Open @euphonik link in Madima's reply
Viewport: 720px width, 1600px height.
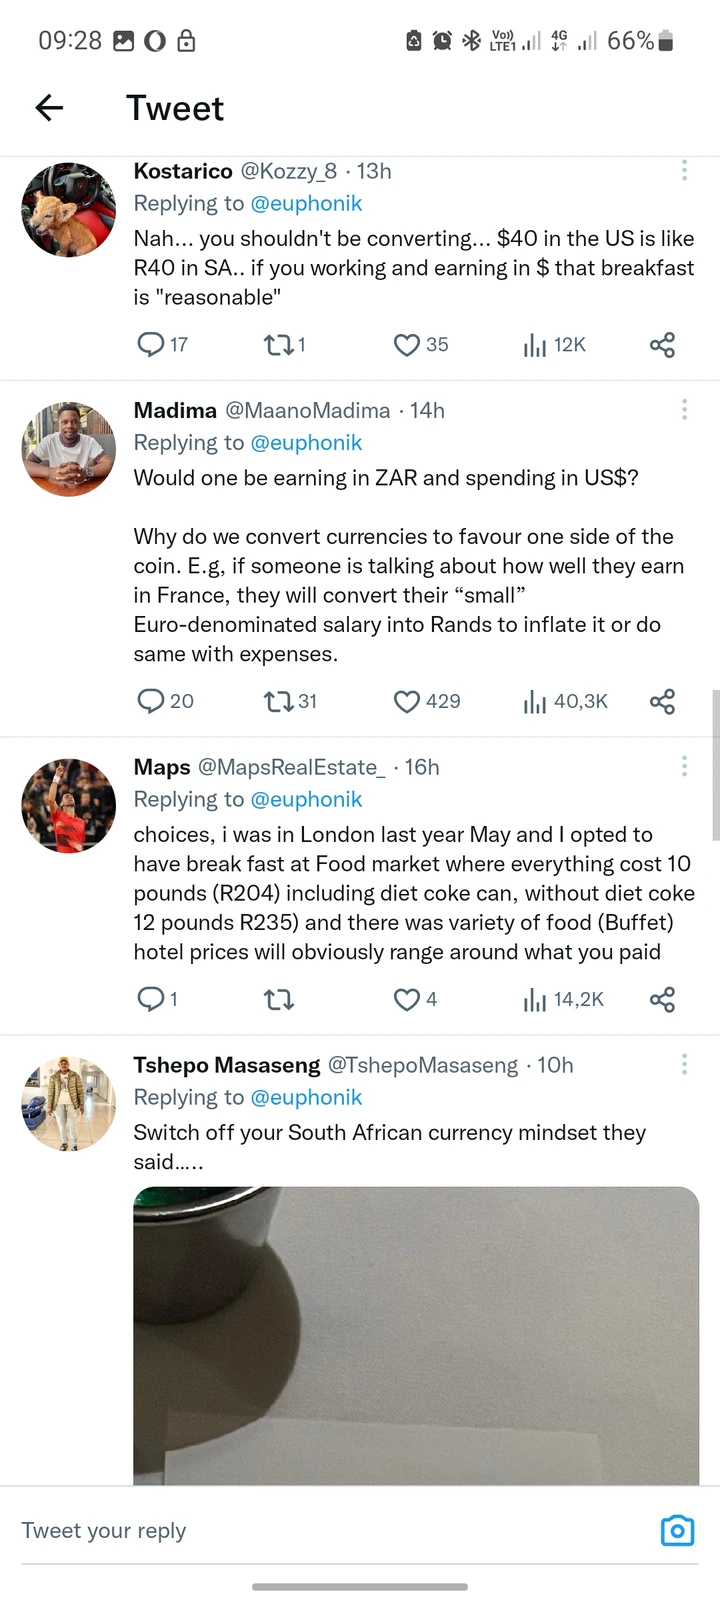(x=306, y=442)
